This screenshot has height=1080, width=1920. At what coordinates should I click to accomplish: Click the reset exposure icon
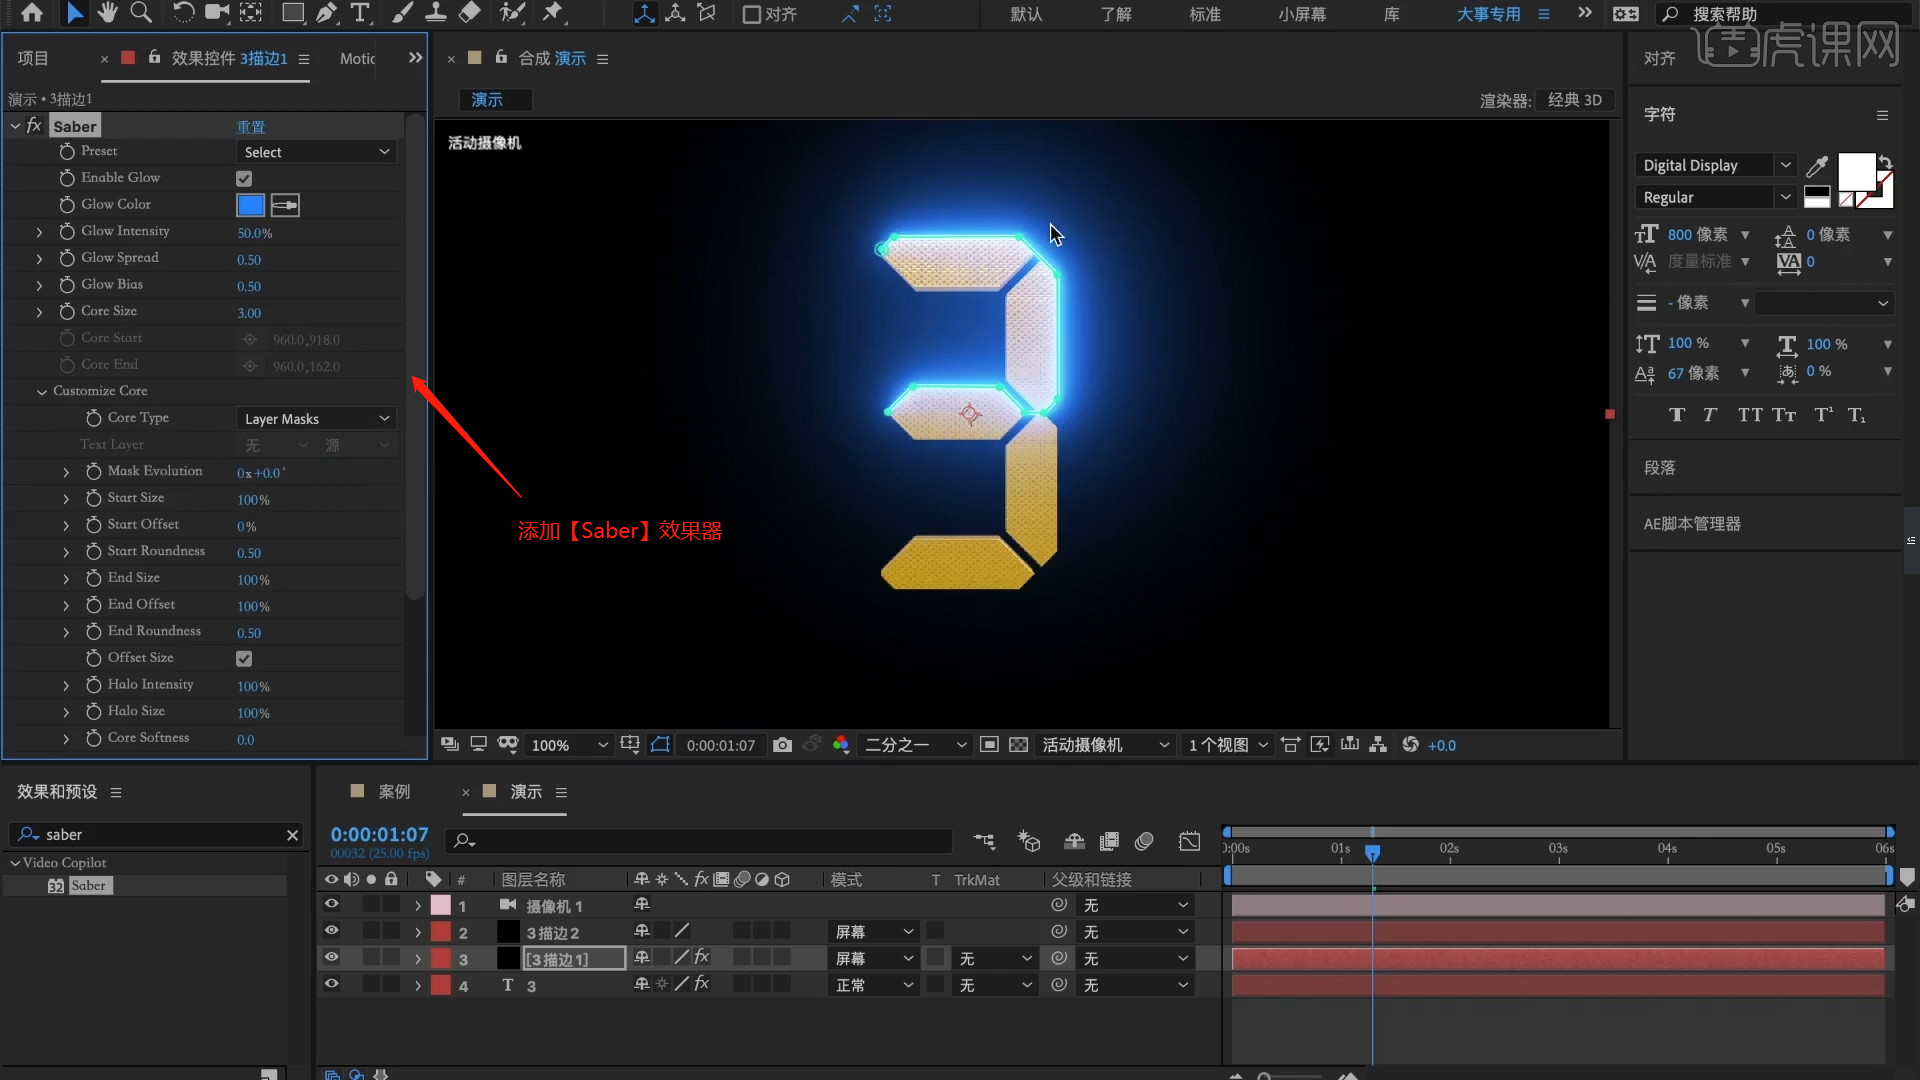pos(1410,745)
